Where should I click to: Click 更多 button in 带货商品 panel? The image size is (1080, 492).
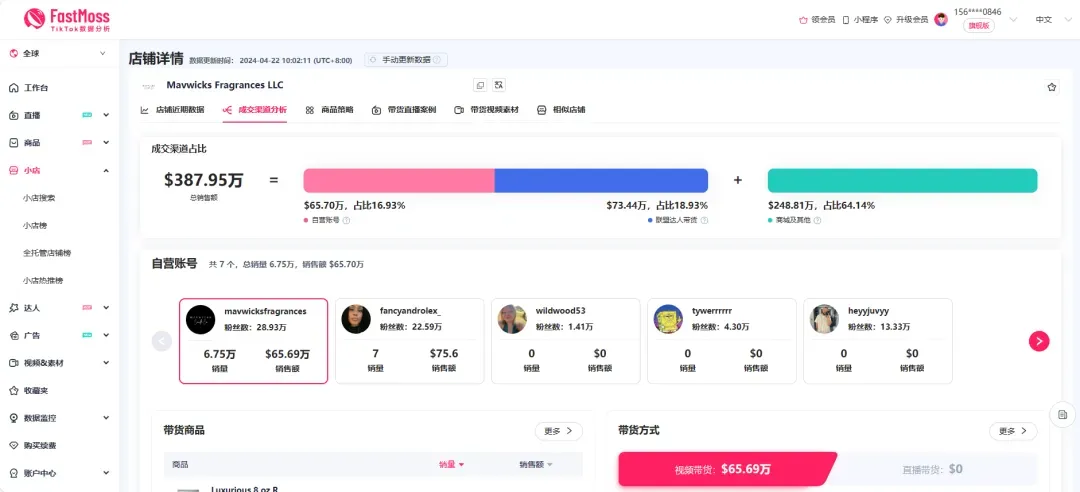click(x=559, y=431)
